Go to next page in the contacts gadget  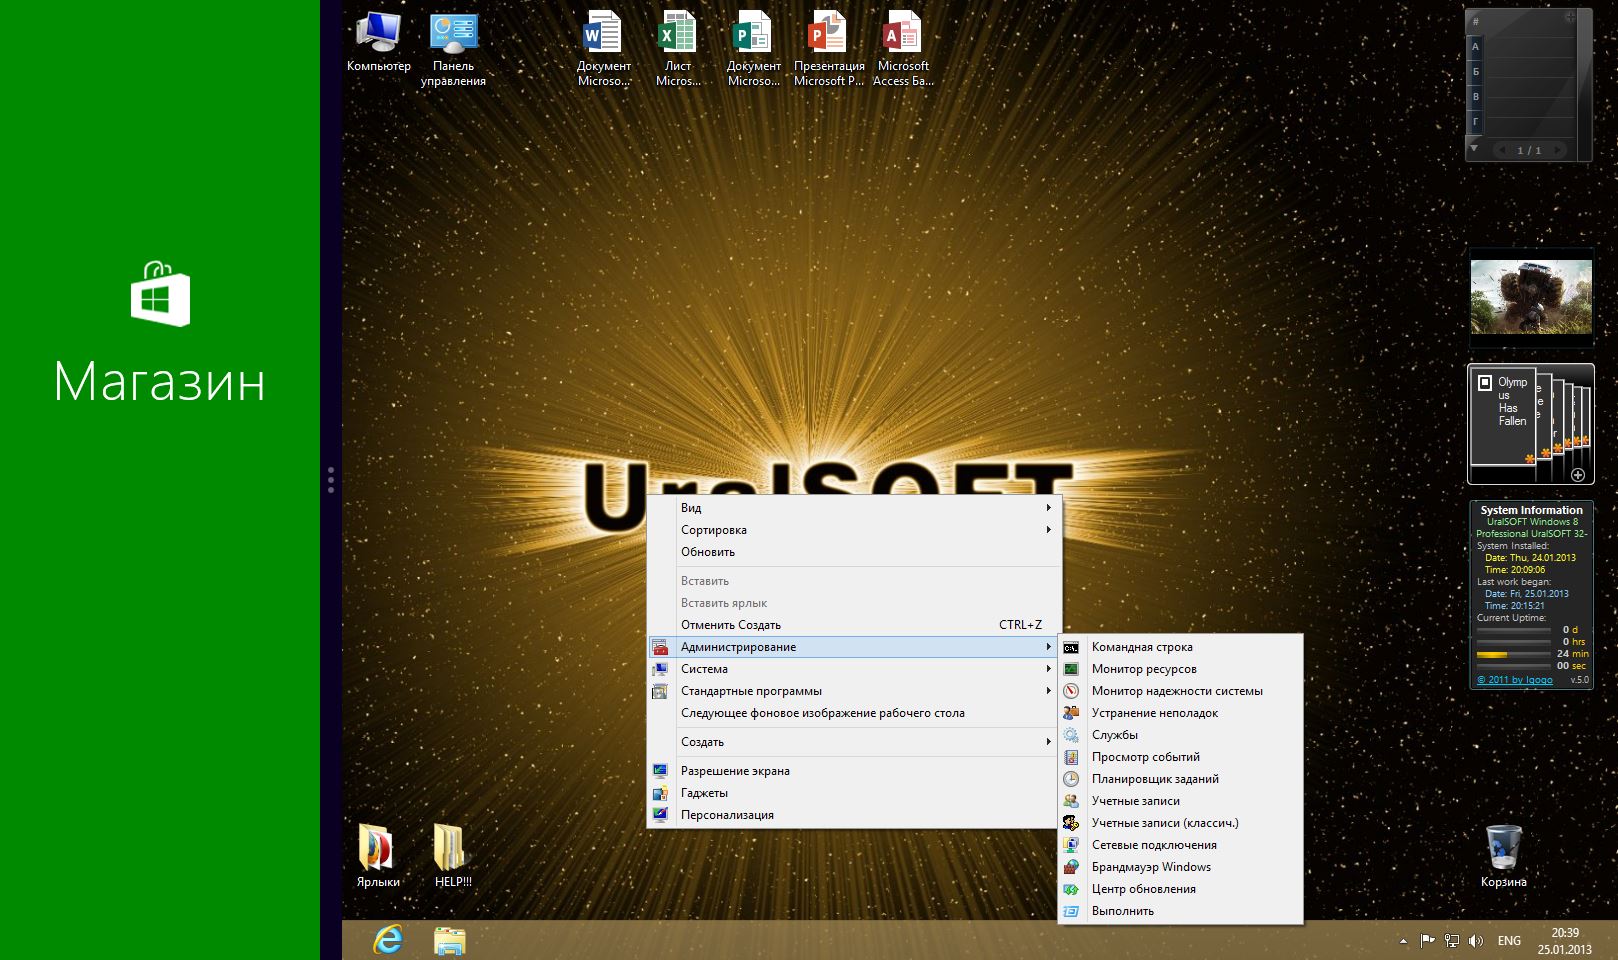[1556, 150]
